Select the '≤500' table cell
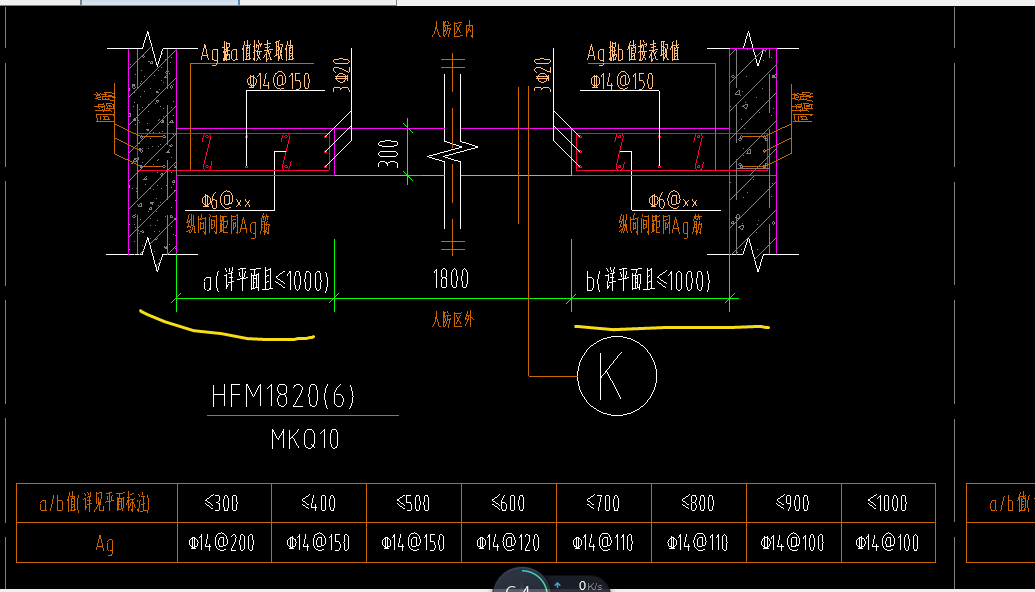Screen dimensions: 1035x592 (x=414, y=504)
